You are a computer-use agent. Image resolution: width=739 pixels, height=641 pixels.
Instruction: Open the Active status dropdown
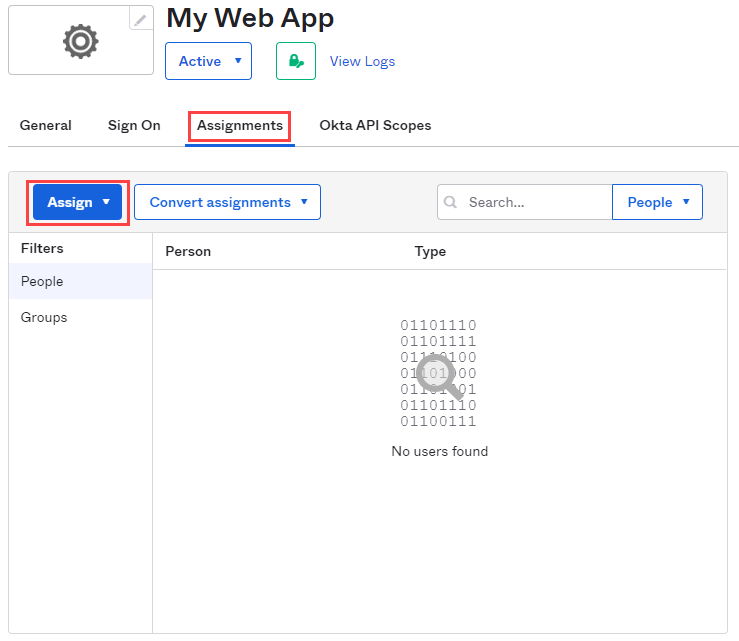coord(208,61)
